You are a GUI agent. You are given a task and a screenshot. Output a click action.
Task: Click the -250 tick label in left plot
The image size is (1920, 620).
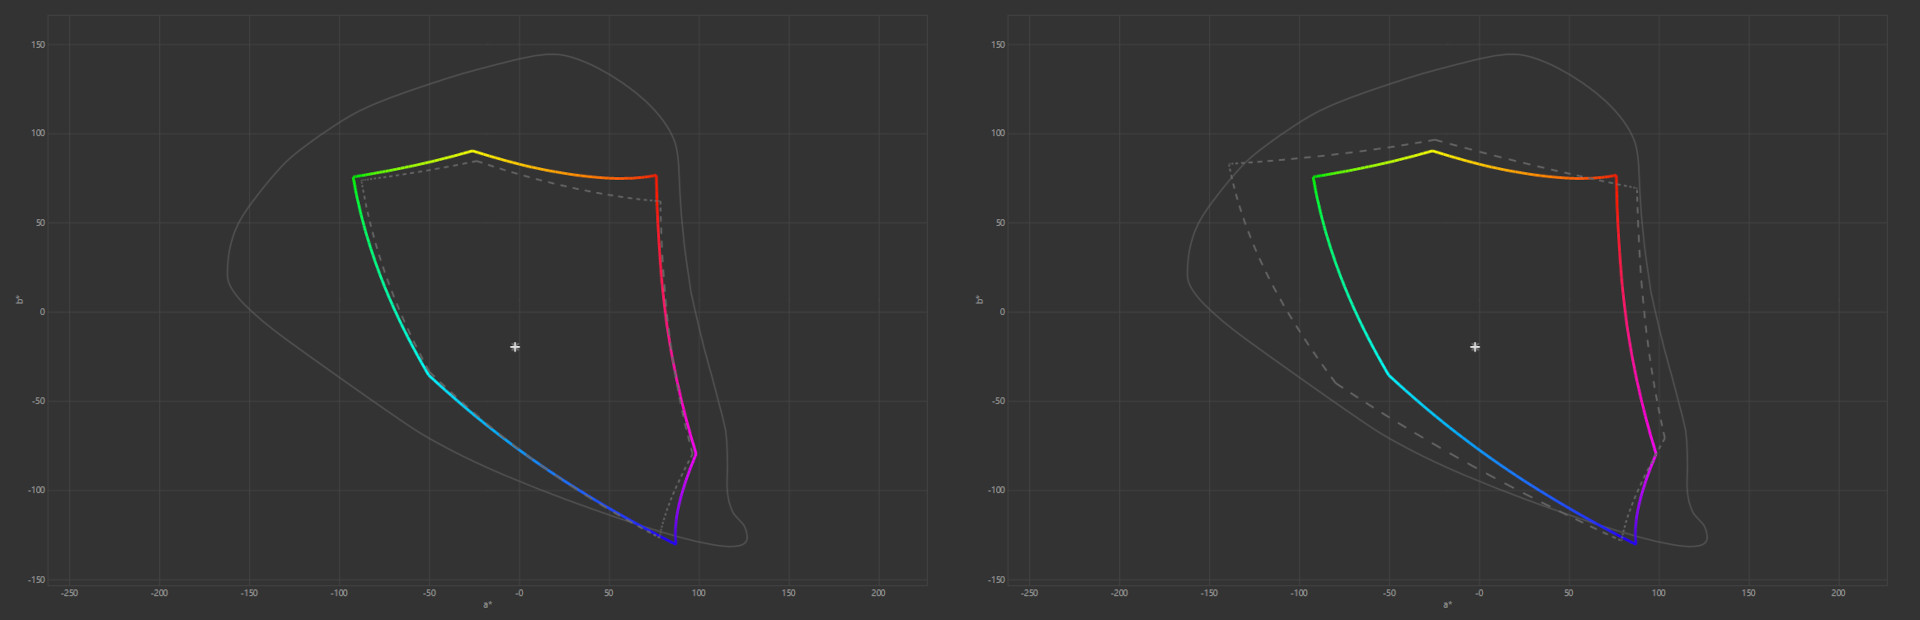point(69,593)
